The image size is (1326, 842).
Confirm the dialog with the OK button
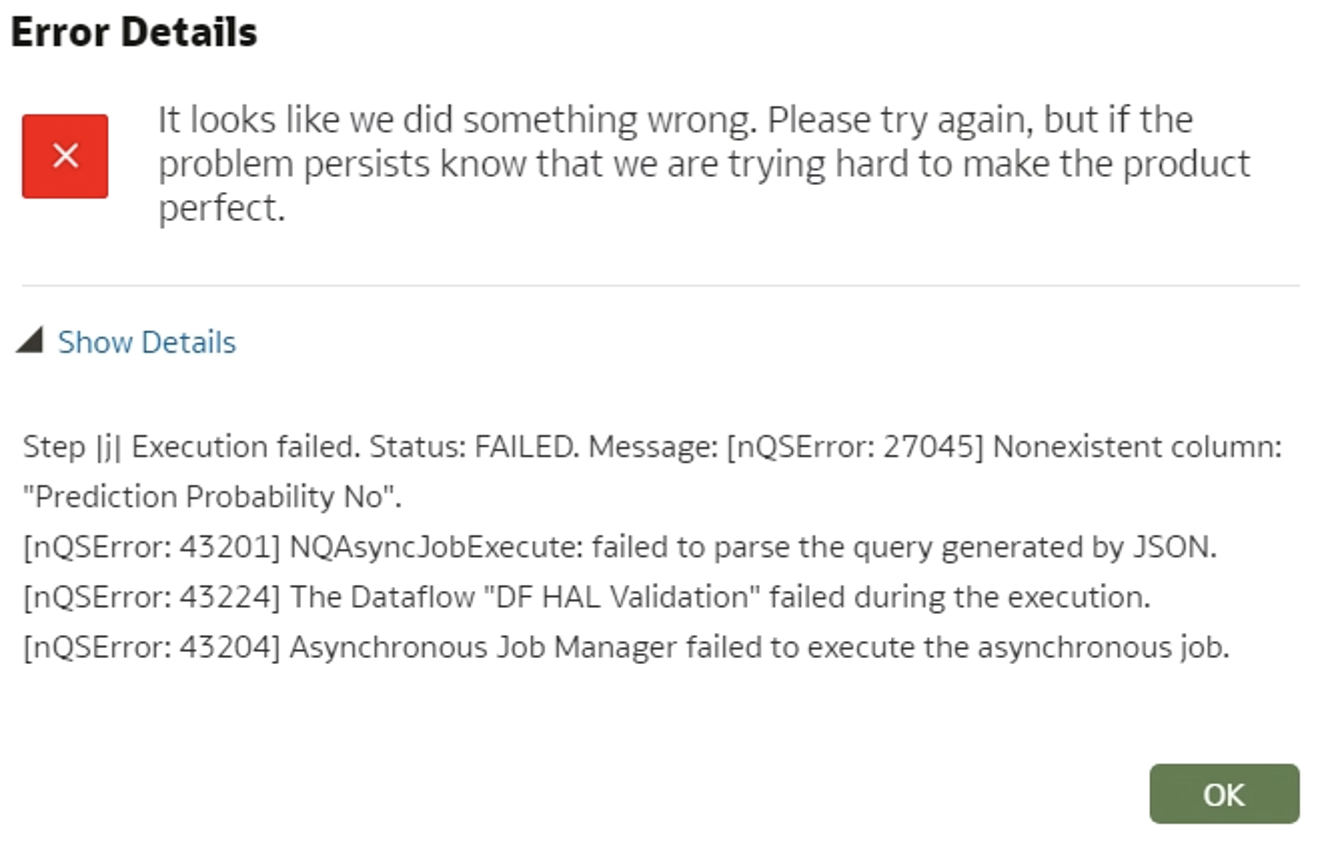1224,794
